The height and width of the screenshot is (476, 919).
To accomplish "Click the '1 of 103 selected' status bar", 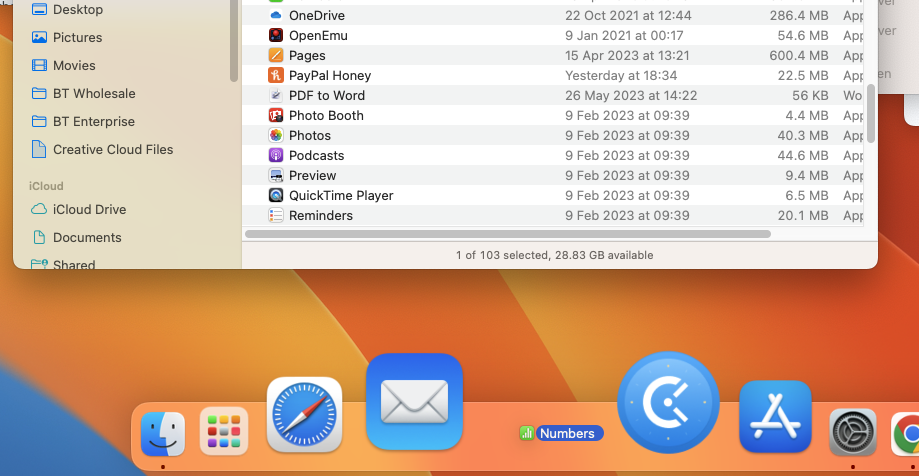I will point(554,255).
